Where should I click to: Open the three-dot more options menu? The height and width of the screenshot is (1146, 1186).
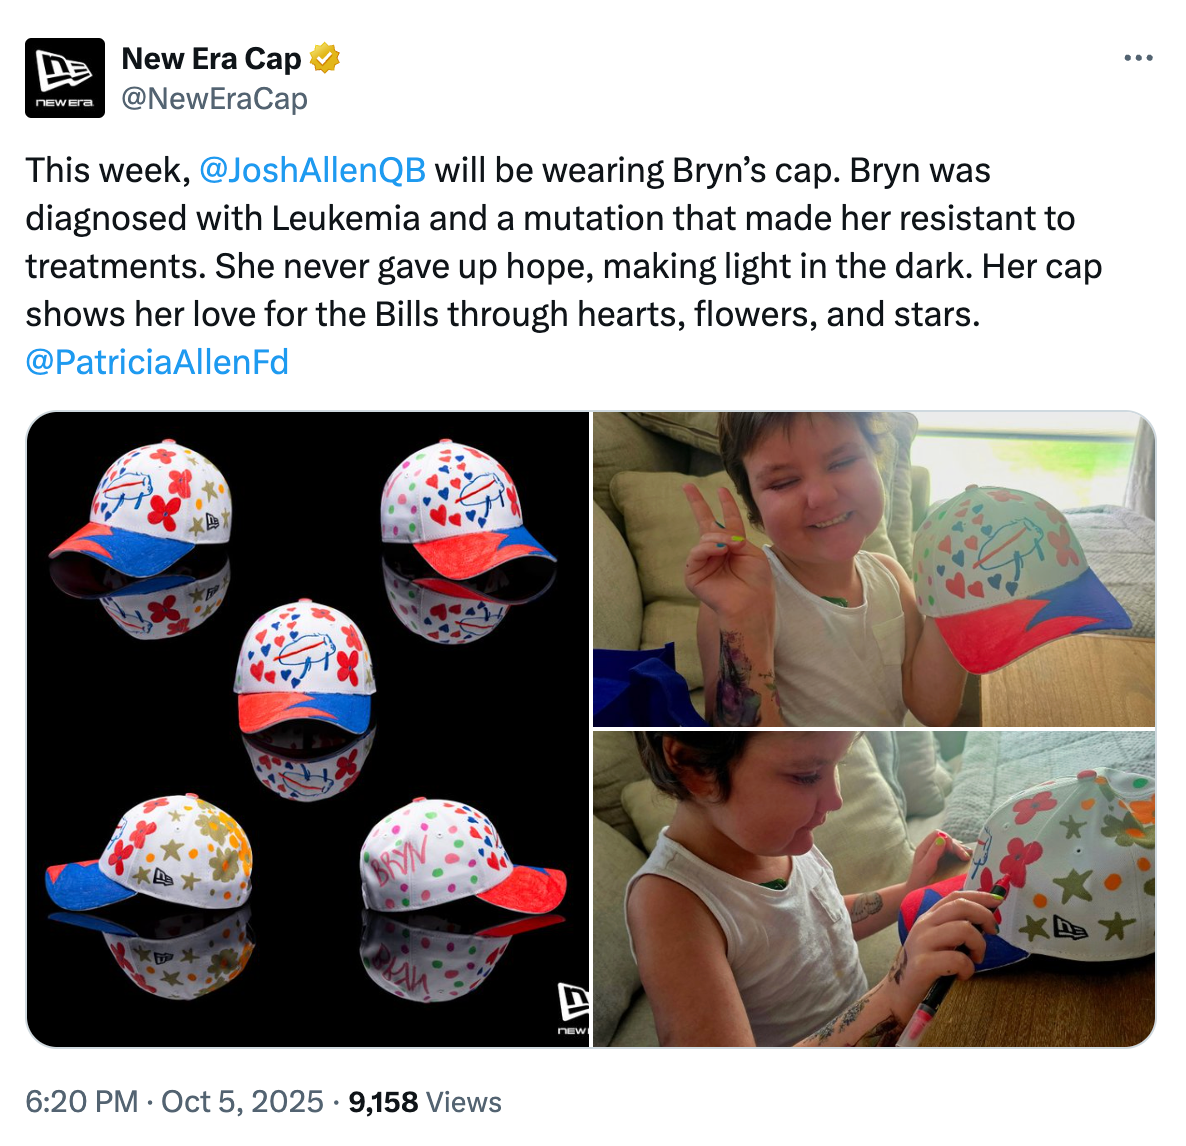[1138, 58]
